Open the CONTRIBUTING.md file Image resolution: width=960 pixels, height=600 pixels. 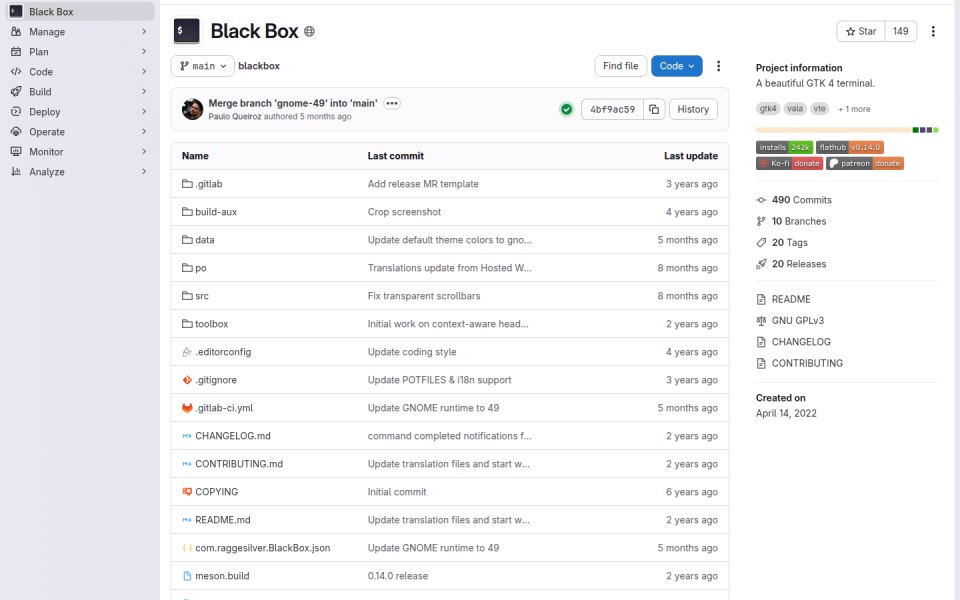pos(239,464)
